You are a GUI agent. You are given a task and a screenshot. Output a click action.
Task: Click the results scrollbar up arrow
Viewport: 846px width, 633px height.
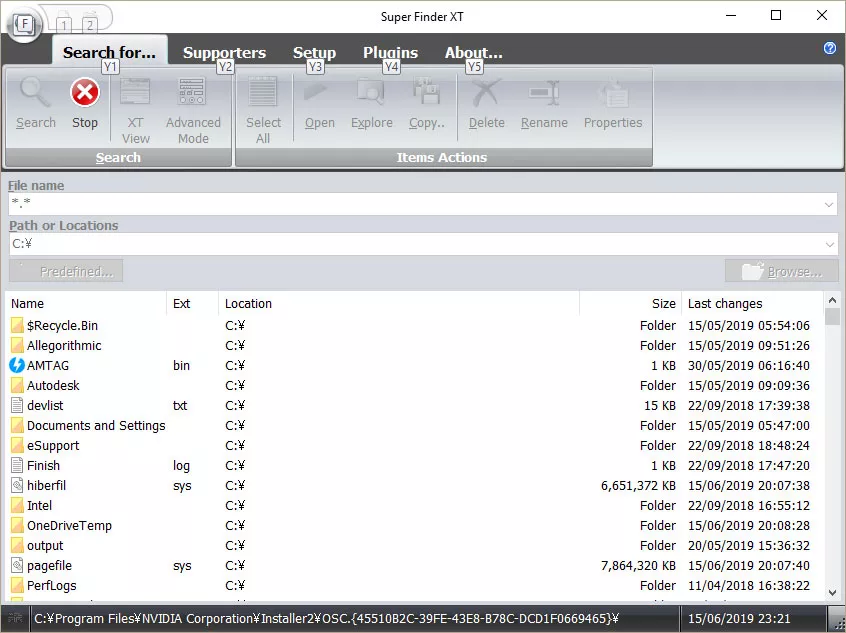pyautogui.click(x=832, y=300)
